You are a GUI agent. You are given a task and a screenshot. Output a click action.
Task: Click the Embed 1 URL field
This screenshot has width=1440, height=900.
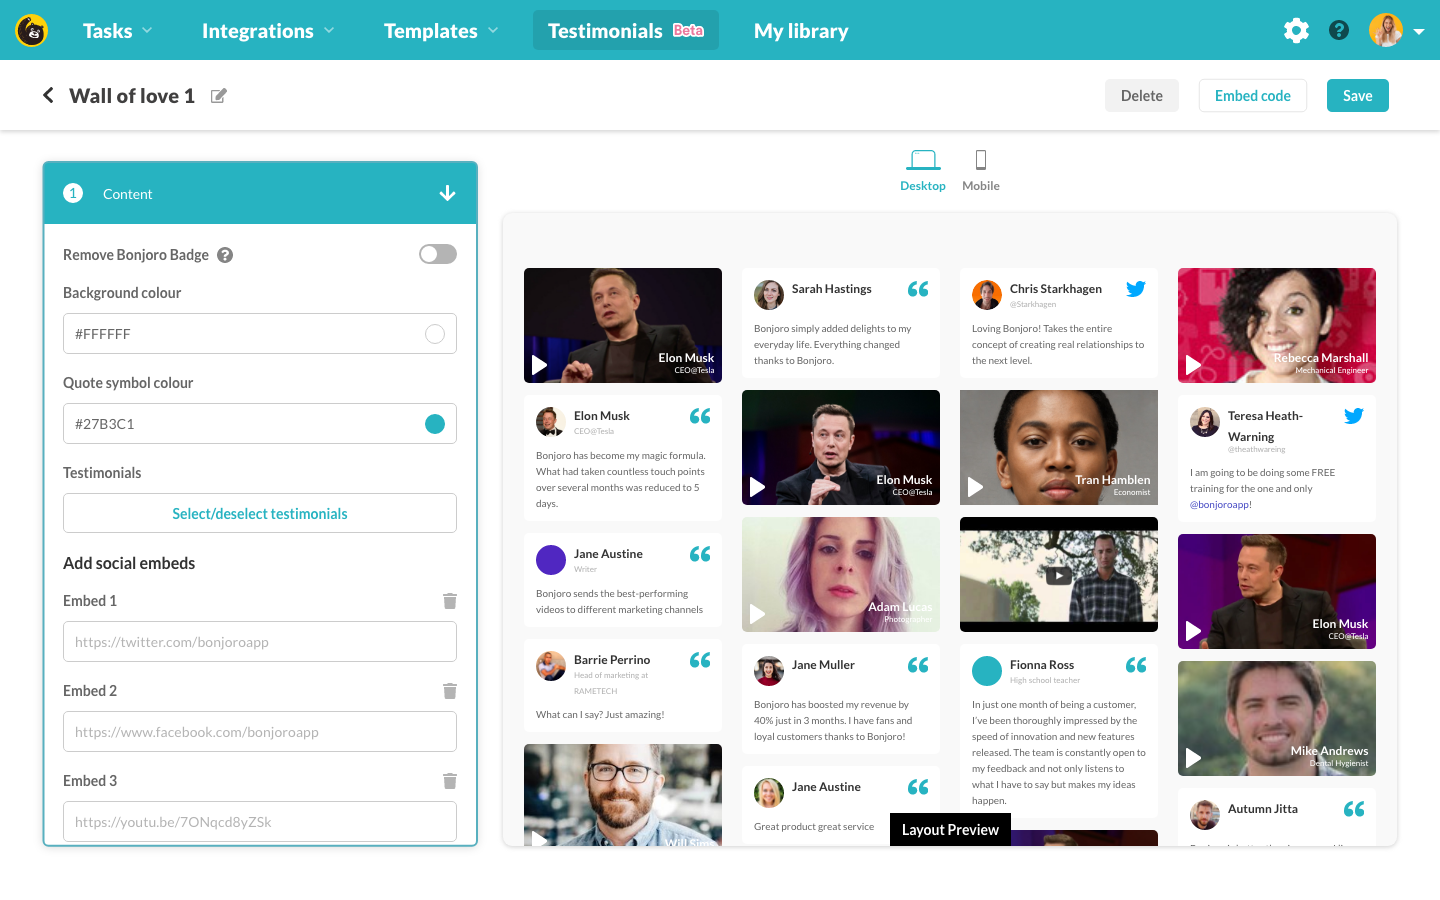pyautogui.click(x=260, y=642)
